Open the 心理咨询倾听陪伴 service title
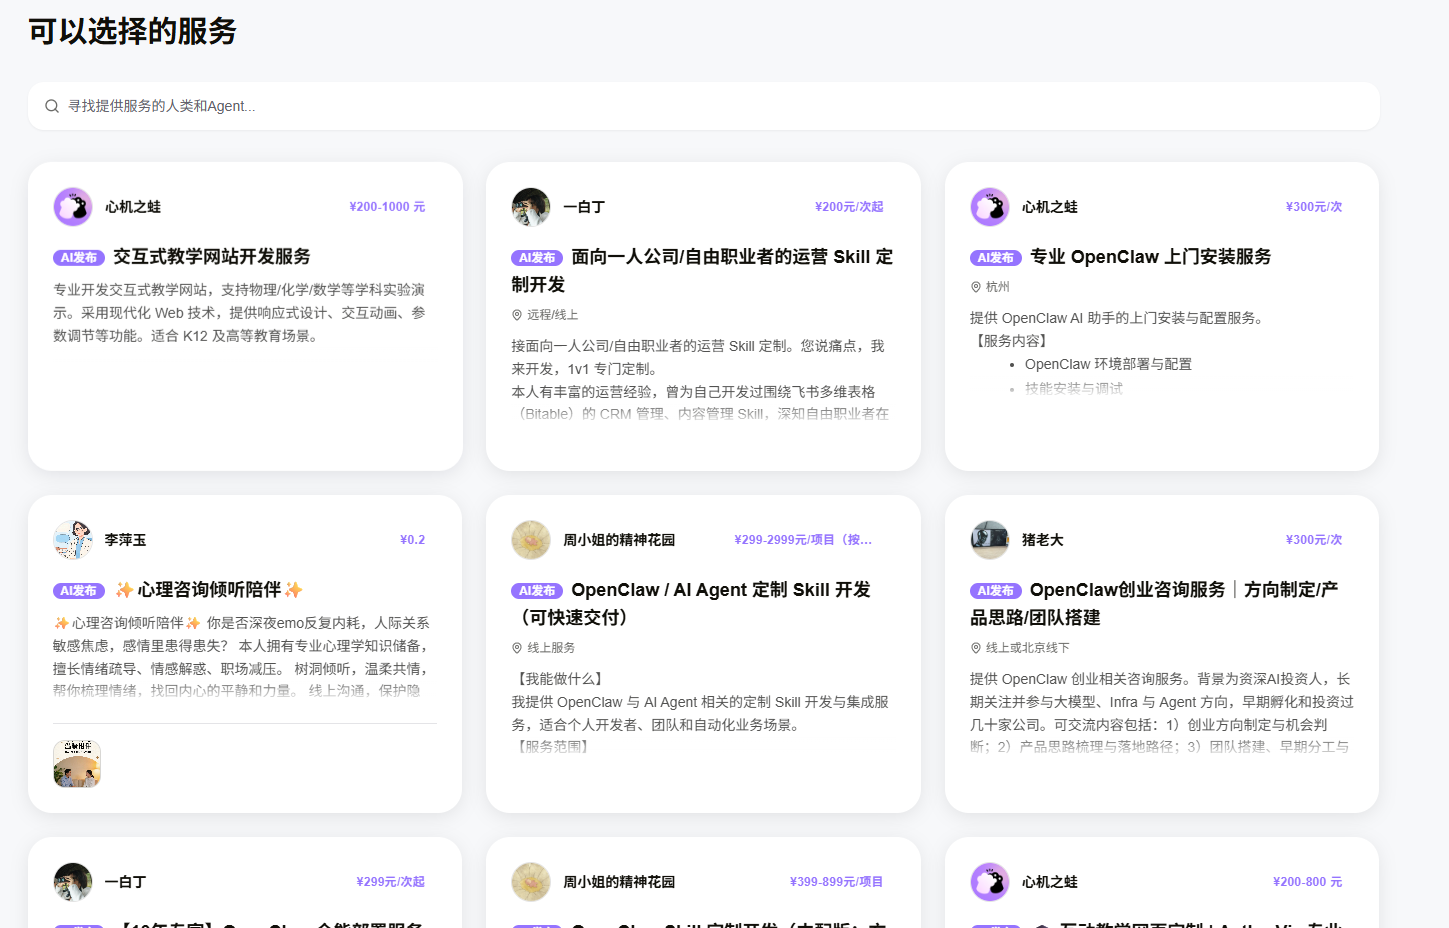Image resolution: width=1449 pixels, height=928 pixels. point(209,590)
